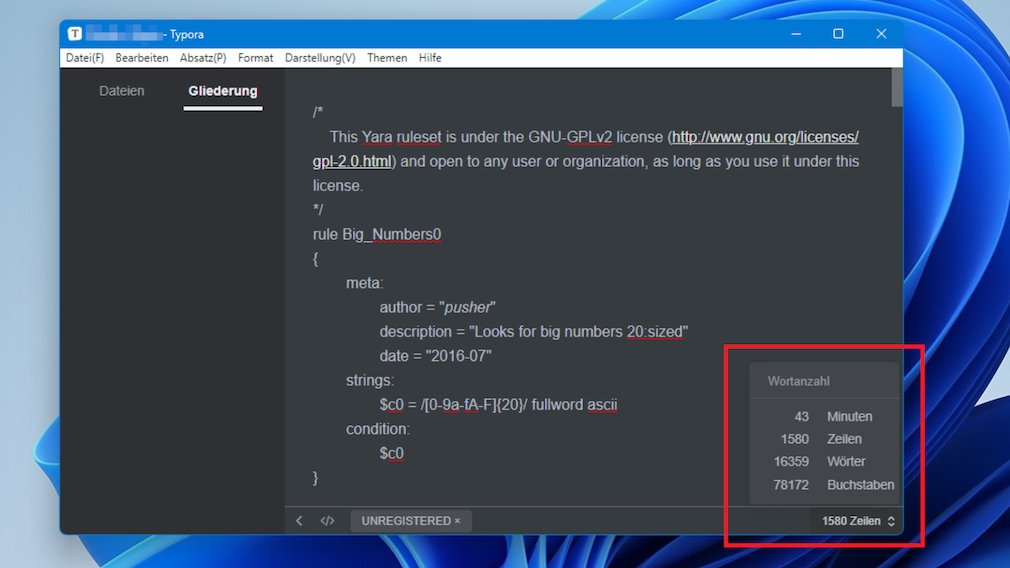The width and height of the screenshot is (1010, 568).
Task: Open the Datei(F) menu
Action: (x=85, y=58)
